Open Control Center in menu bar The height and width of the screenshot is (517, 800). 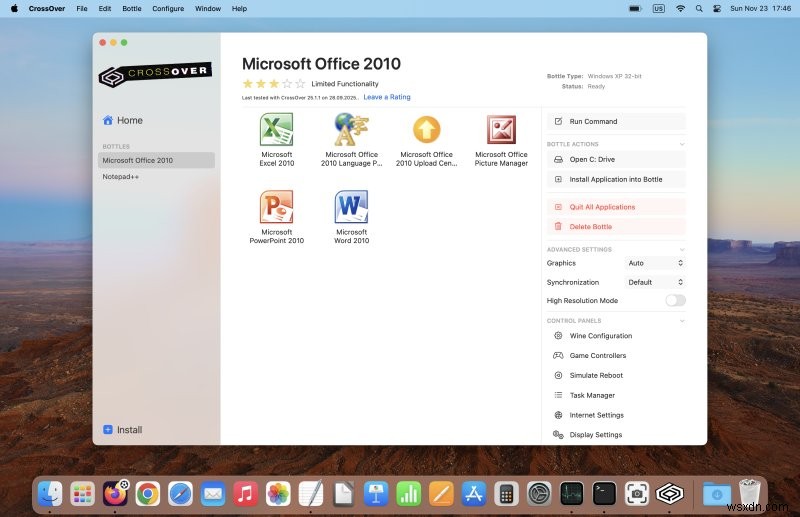717,9
